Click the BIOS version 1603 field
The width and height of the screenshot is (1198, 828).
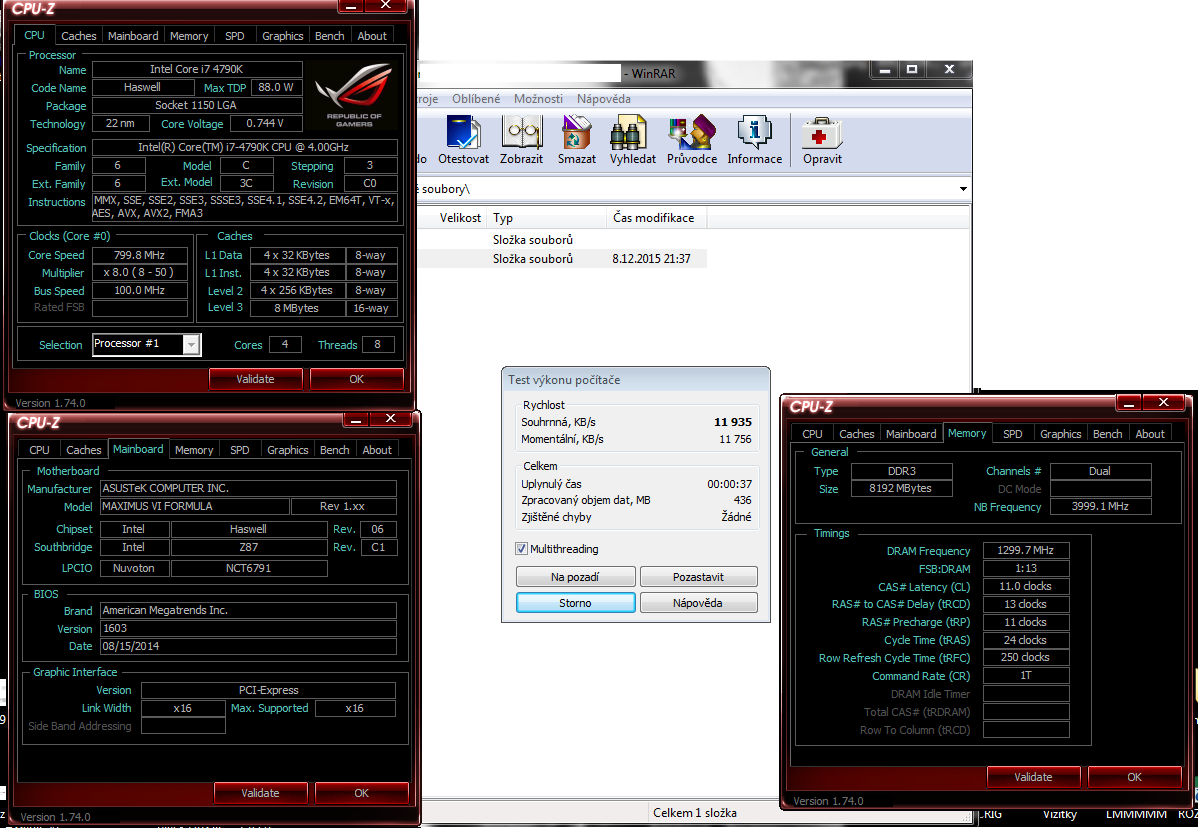tap(248, 628)
